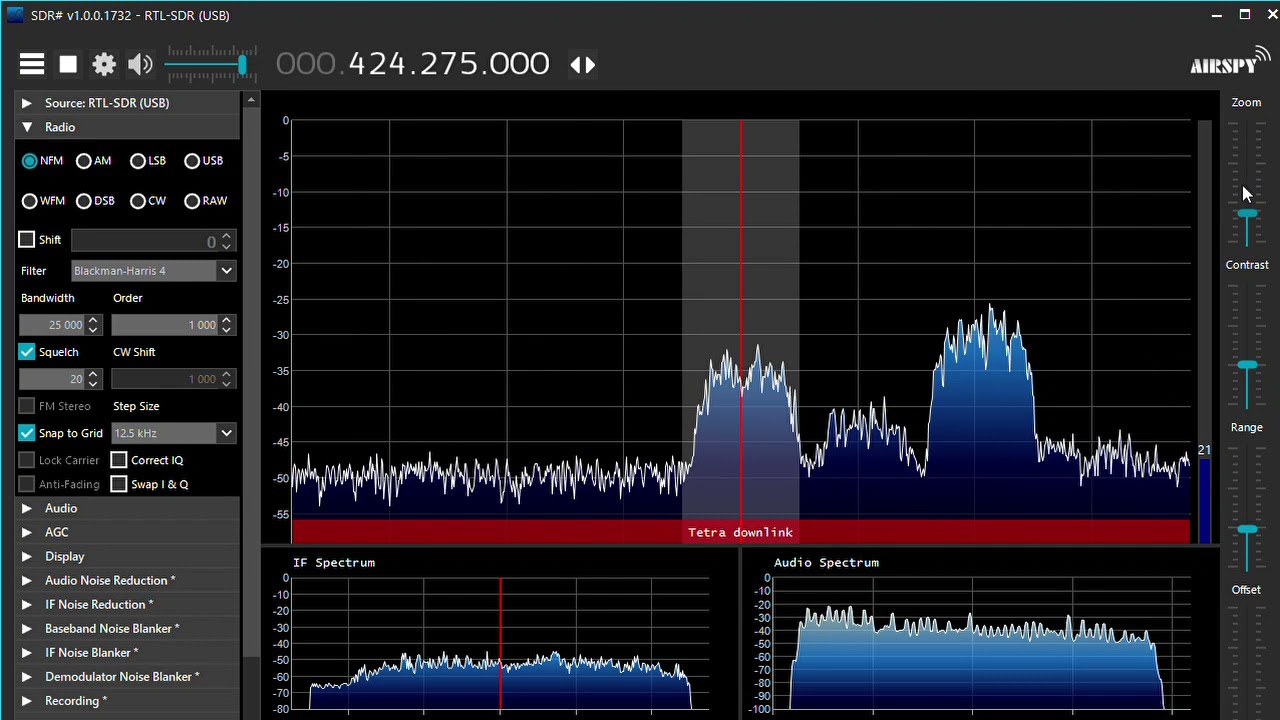
Task: Expand the Source: RTL-SDR (USB) section
Action: tap(128, 103)
